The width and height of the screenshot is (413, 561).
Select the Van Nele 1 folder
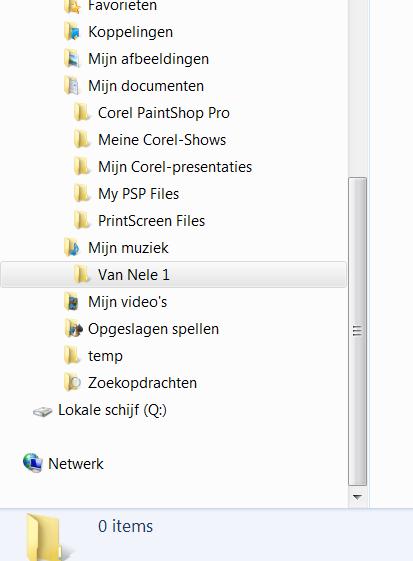(x=174, y=275)
